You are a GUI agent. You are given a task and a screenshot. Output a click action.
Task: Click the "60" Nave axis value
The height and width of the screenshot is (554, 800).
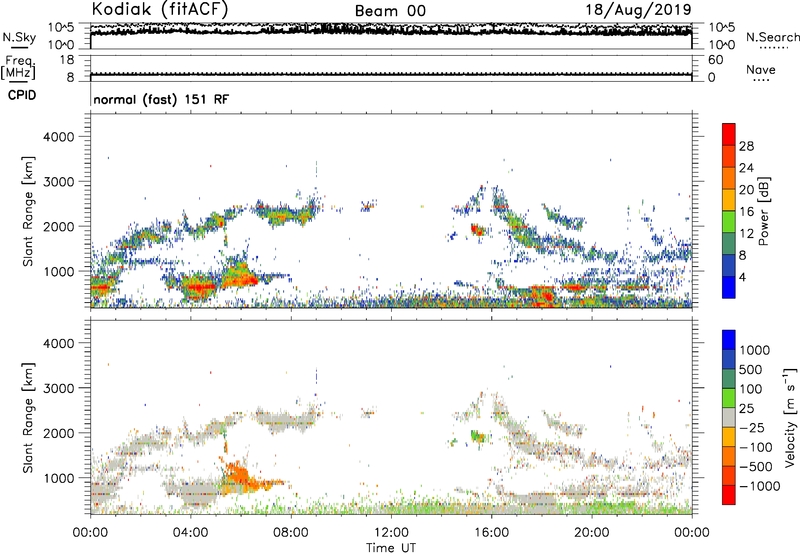point(715,60)
